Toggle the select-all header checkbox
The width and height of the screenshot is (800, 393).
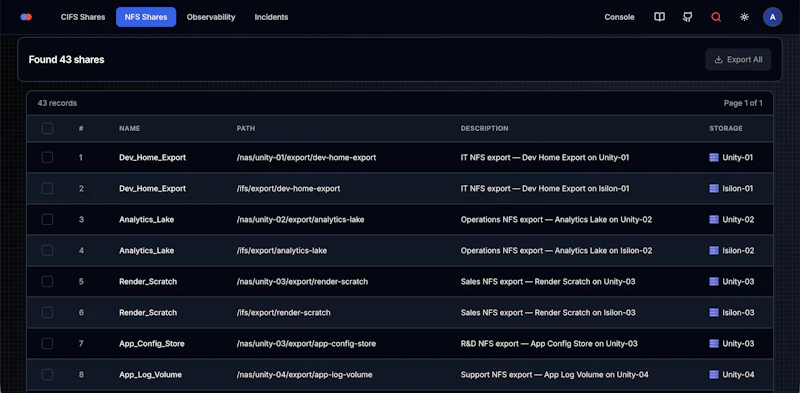47,129
